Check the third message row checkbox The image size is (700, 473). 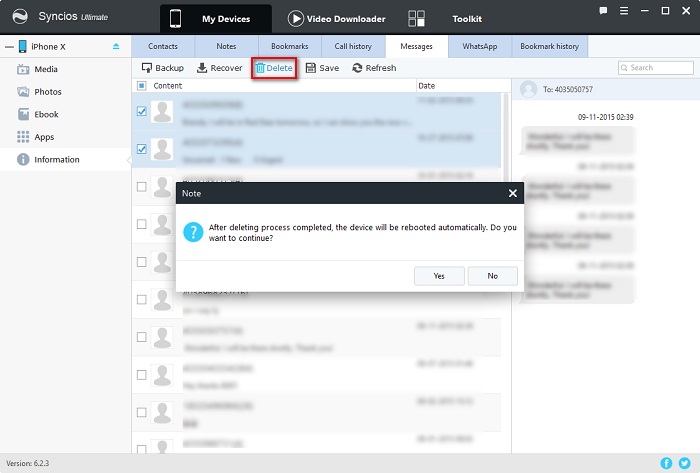point(142,187)
